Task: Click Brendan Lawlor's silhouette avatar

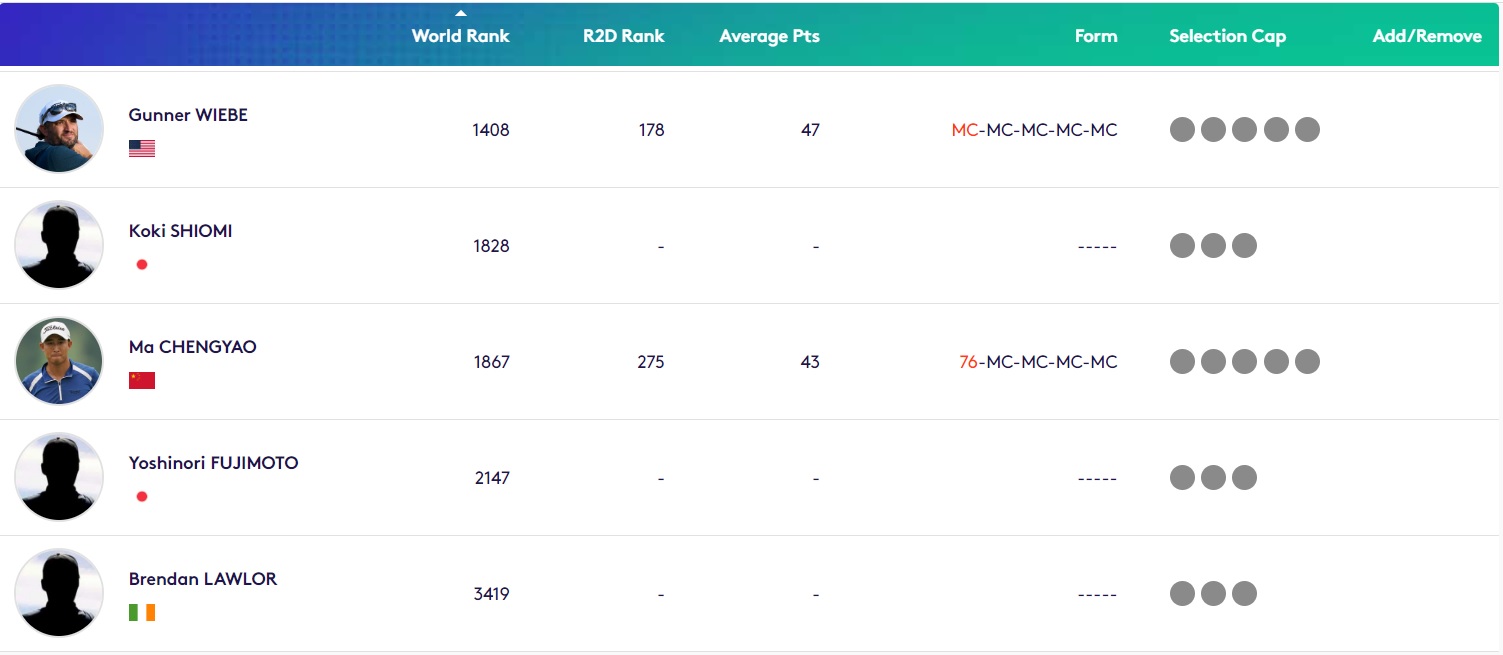Action: point(59,593)
